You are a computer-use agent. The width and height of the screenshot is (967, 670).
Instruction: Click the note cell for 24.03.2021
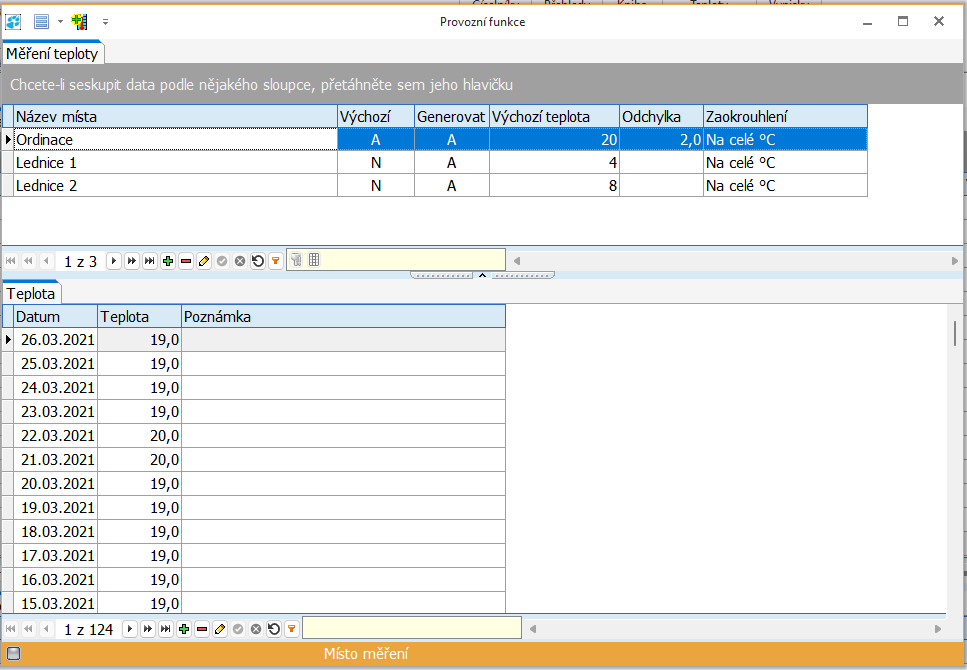click(x=344, y=387)
